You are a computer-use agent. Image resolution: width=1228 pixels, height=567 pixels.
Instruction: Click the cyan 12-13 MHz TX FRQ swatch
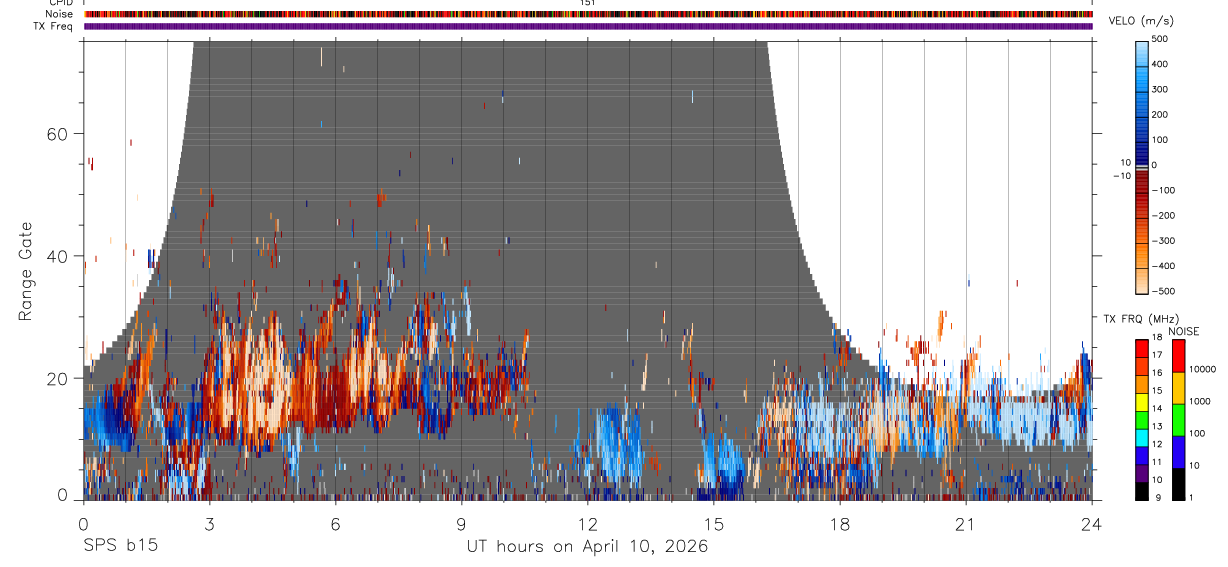point(1142,436)
